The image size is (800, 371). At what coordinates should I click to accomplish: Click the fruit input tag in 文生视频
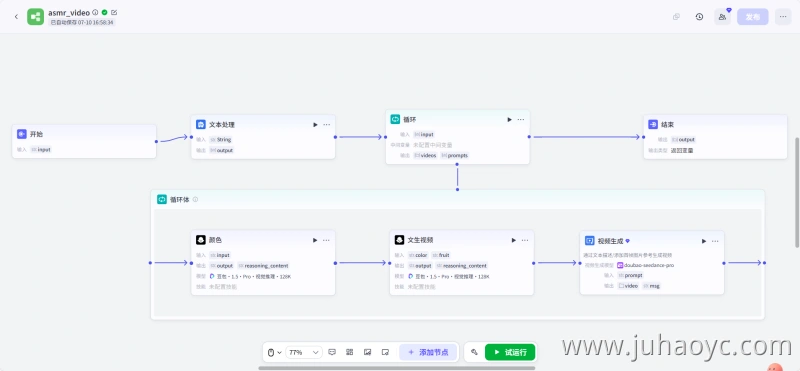click(441, 255)
